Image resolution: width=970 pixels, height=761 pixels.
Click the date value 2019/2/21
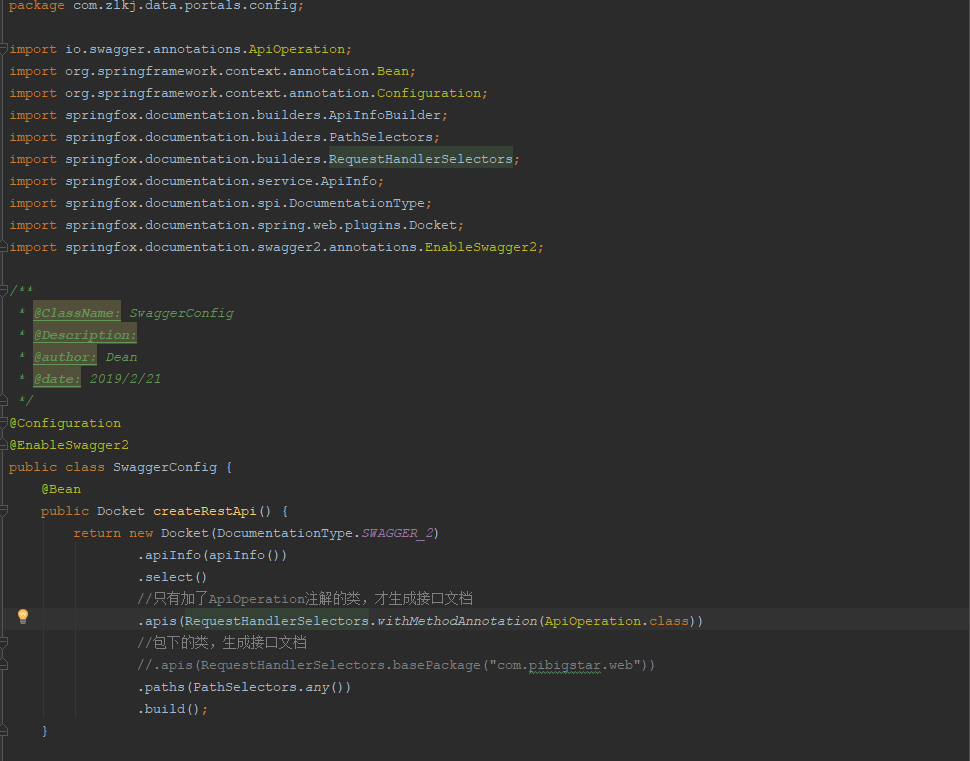pos(126,379)
